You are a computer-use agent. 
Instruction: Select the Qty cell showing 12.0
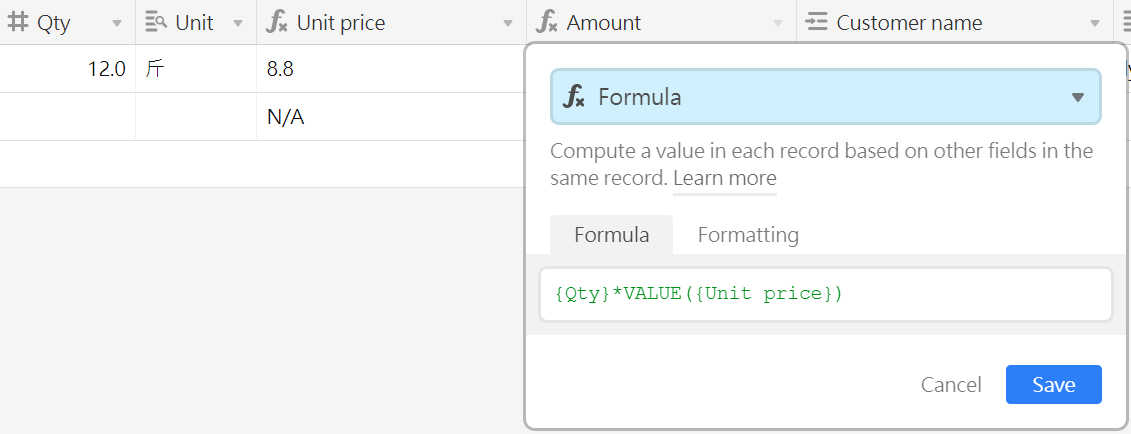click(x=68, y=68)
